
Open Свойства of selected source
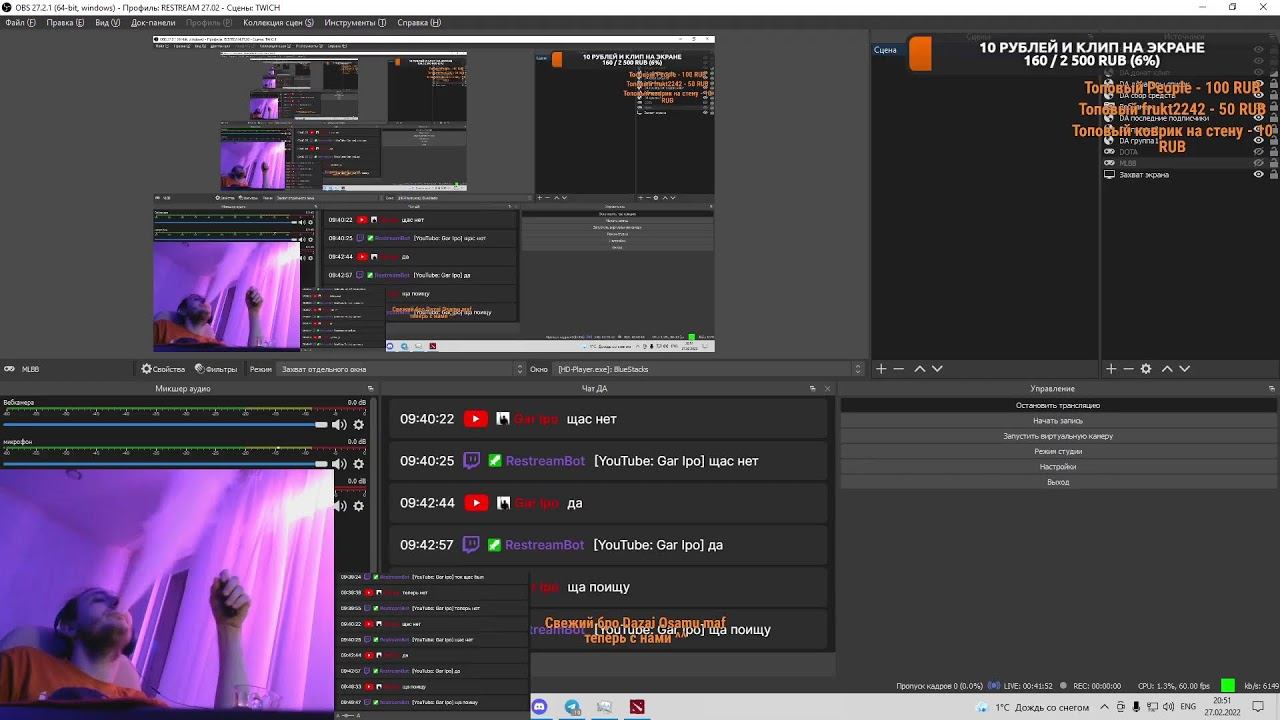[163, 369]
